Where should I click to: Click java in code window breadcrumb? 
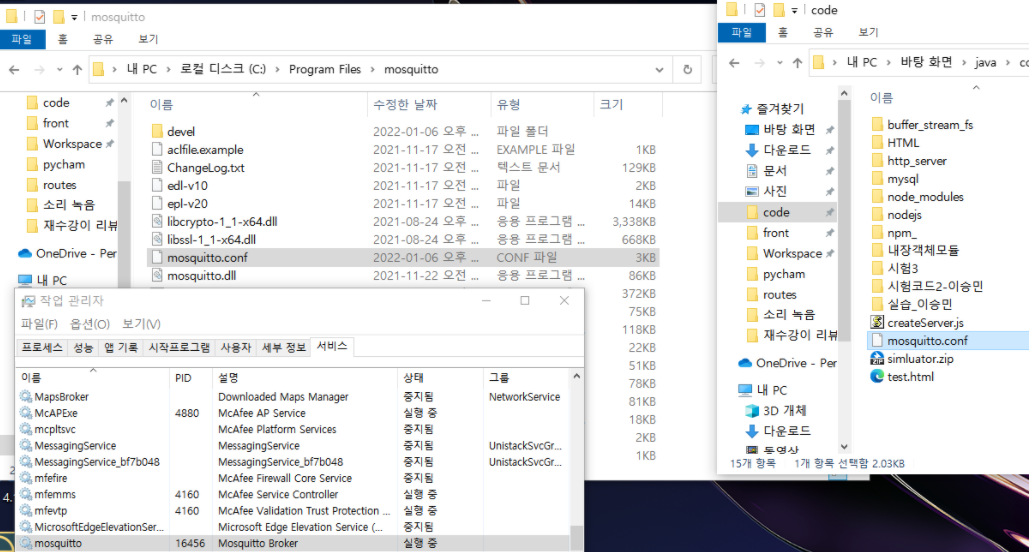tap(985, 62)
